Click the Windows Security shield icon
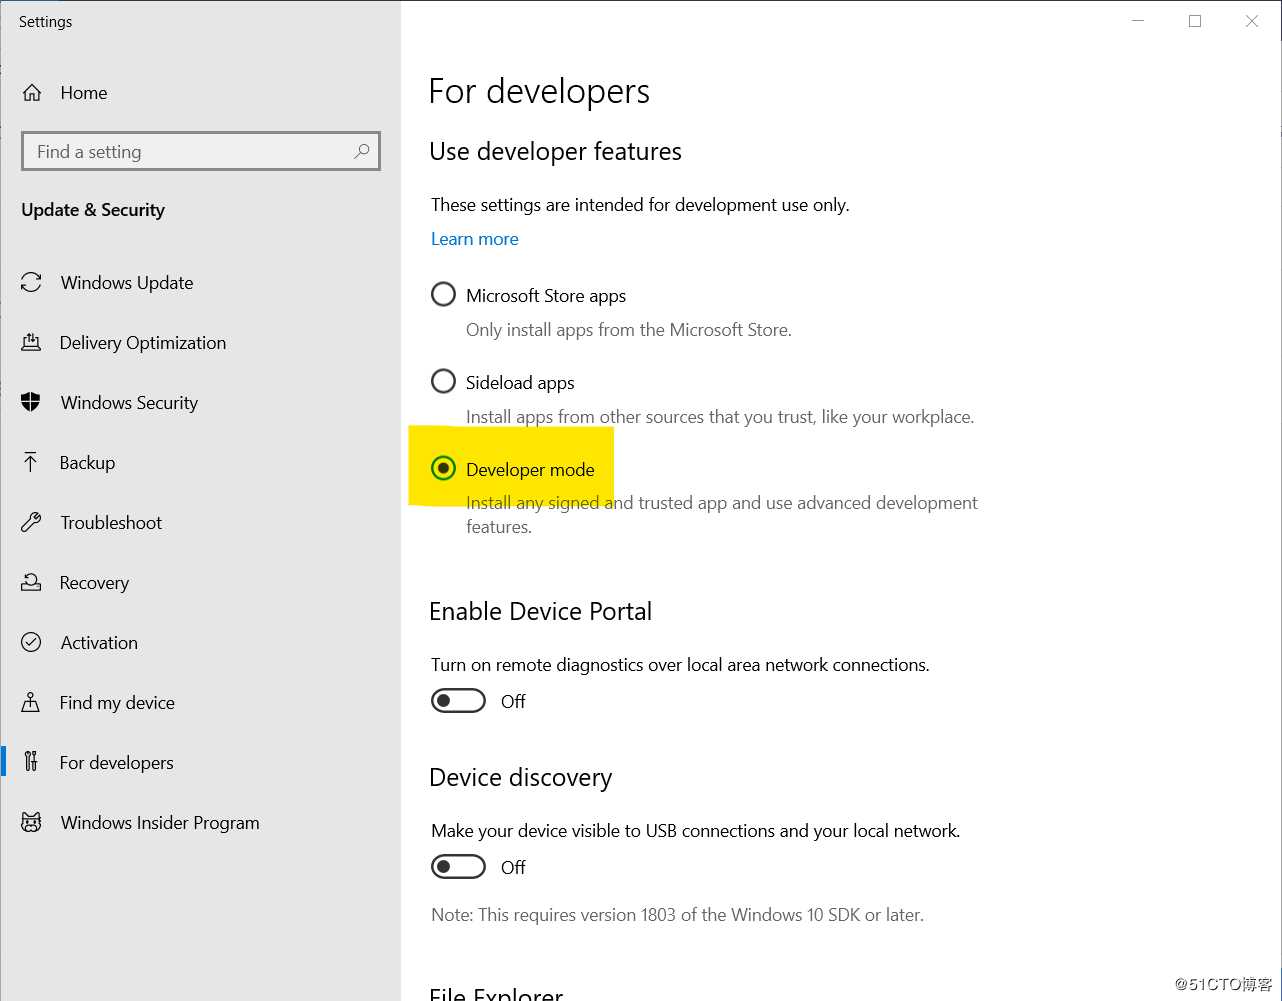1282x1001 pixels. [32, 403]
